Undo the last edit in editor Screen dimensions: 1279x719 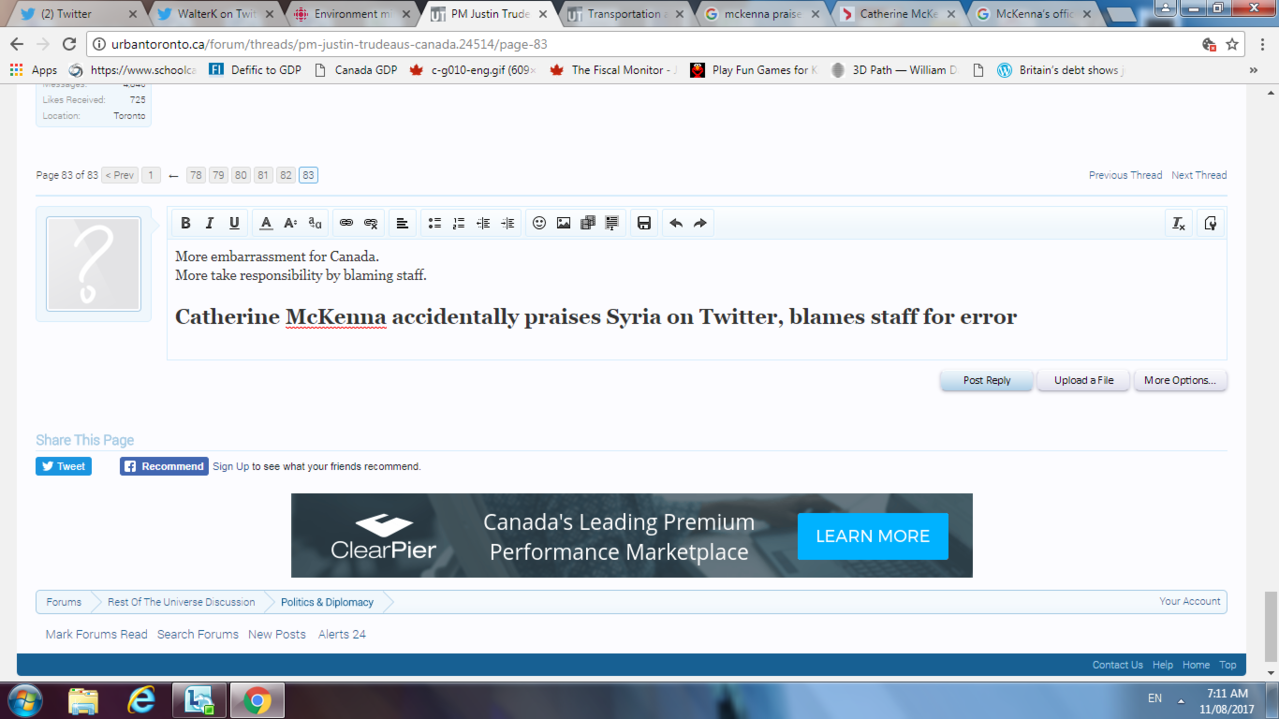coord(676,223)
